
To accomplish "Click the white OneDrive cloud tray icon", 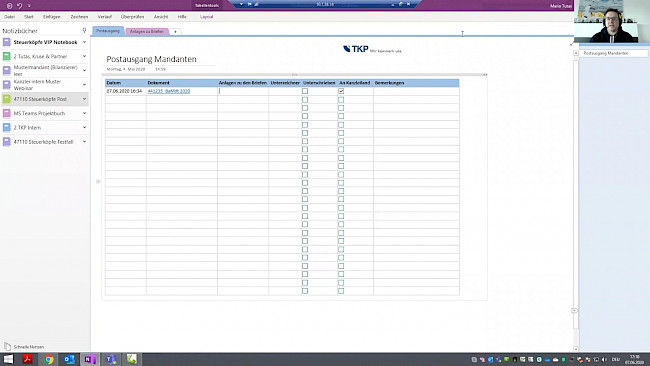I will (x=555, y=359).
